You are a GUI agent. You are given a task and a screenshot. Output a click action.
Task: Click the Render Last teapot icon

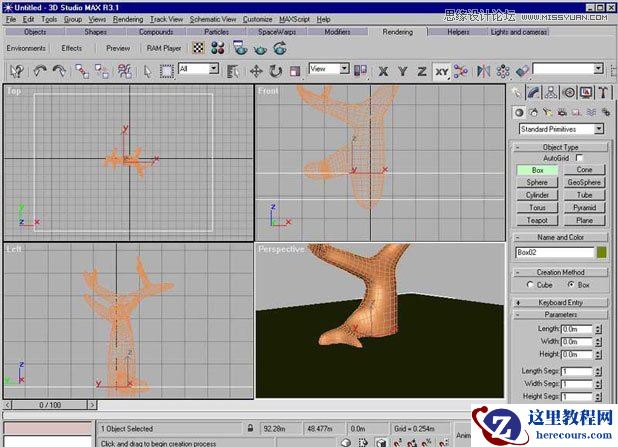pos(280,48)
